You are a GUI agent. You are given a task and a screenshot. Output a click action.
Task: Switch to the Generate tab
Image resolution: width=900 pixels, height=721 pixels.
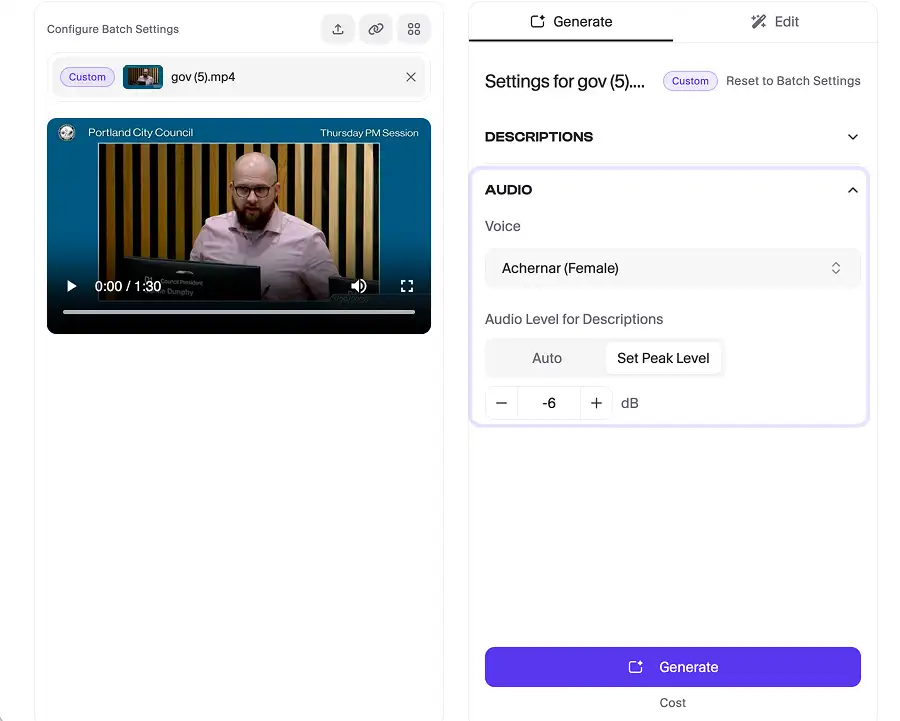click(570, 21)
